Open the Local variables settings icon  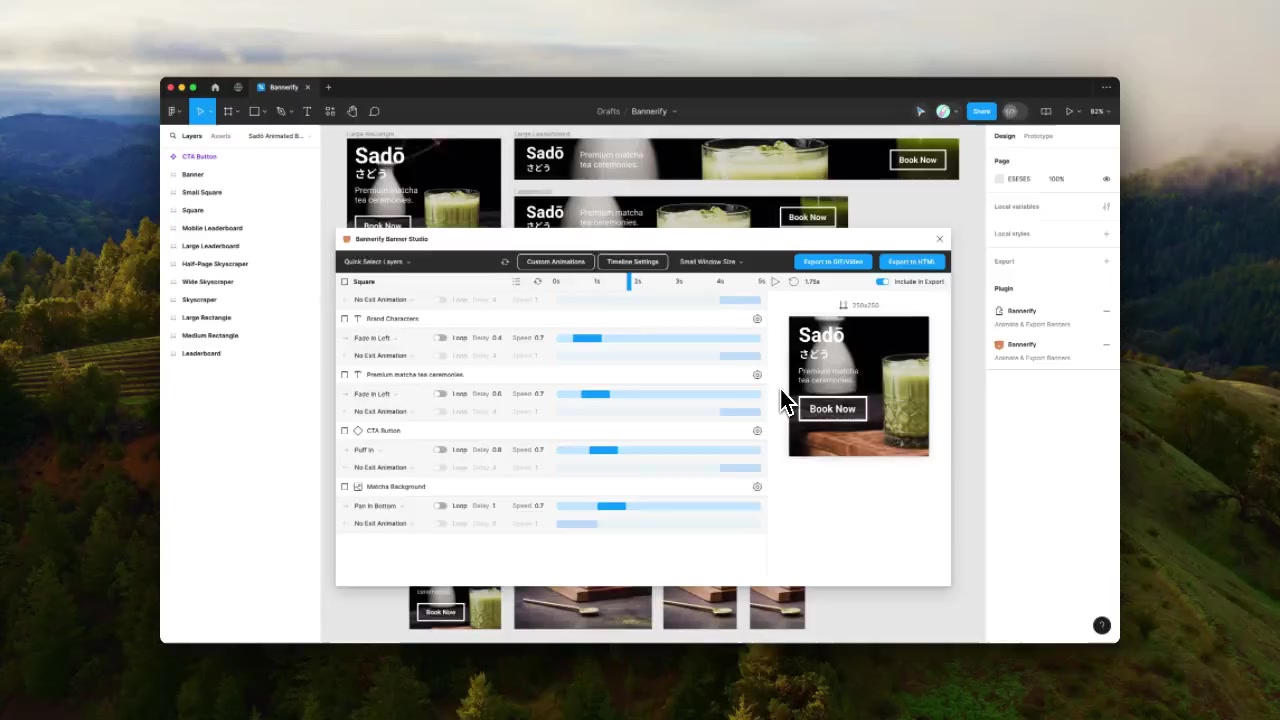coord(1106,207)
